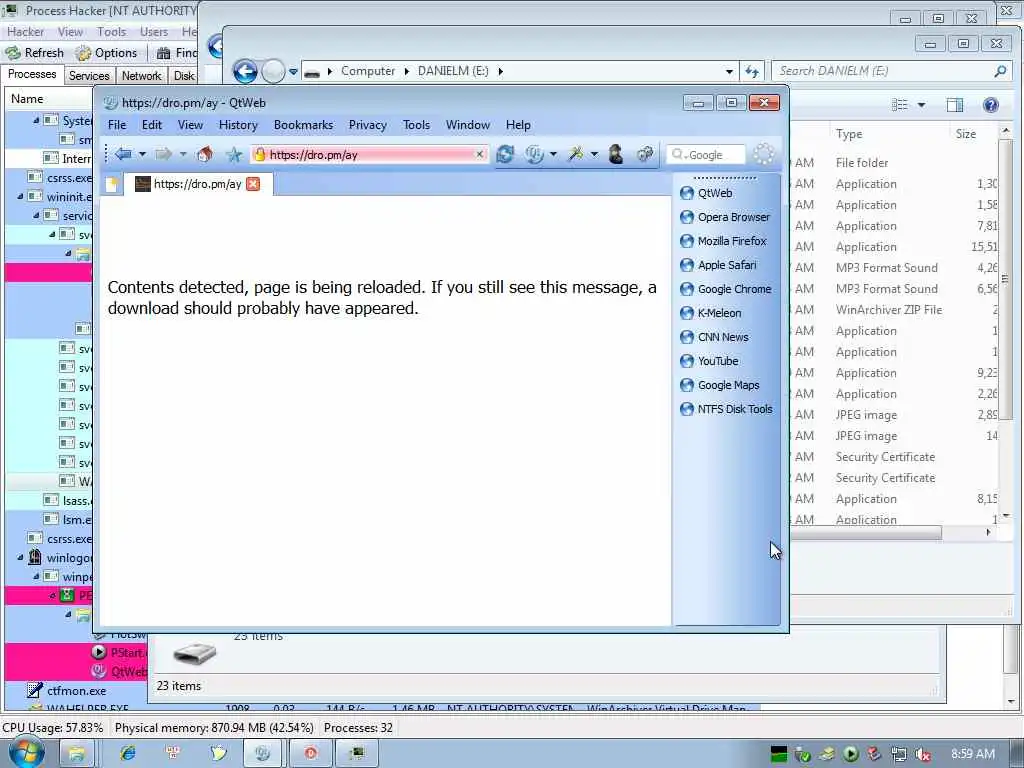This screenshot has height=768, width=1024.
Task: Open the dropdown next to the magic wand
Action: click(594, 155)
